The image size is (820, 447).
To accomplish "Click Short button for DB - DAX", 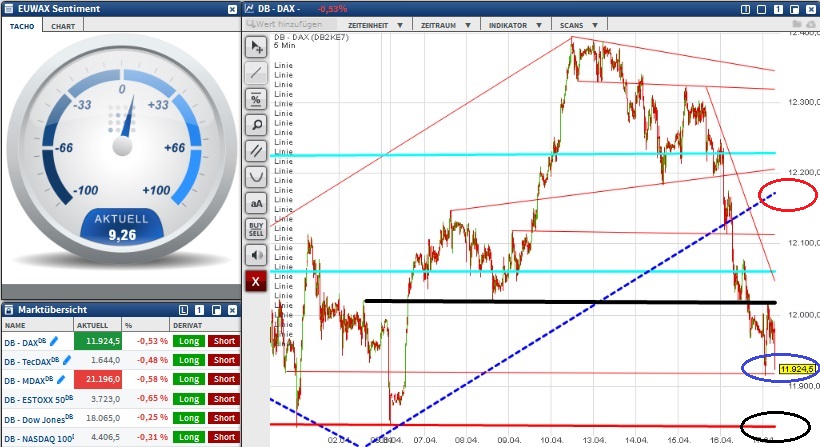I will pos(224,341).
